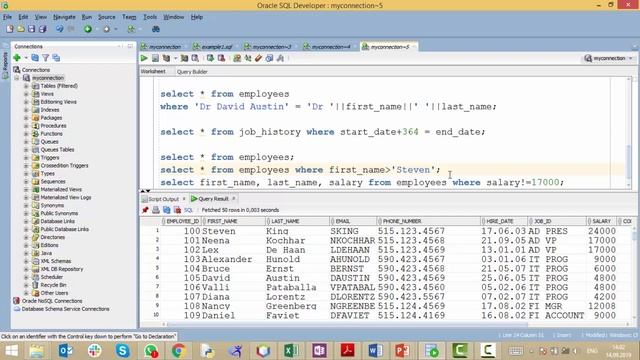
Task: Click the binoculars Find DB Object icon
Action: point(156,29)
